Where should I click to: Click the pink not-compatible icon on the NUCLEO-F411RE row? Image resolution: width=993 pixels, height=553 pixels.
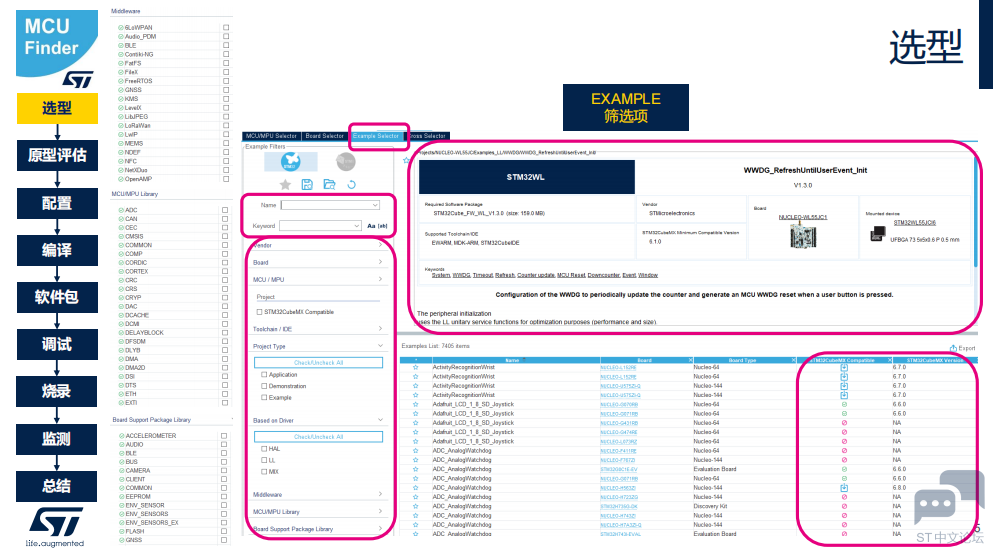click(844, 451)
